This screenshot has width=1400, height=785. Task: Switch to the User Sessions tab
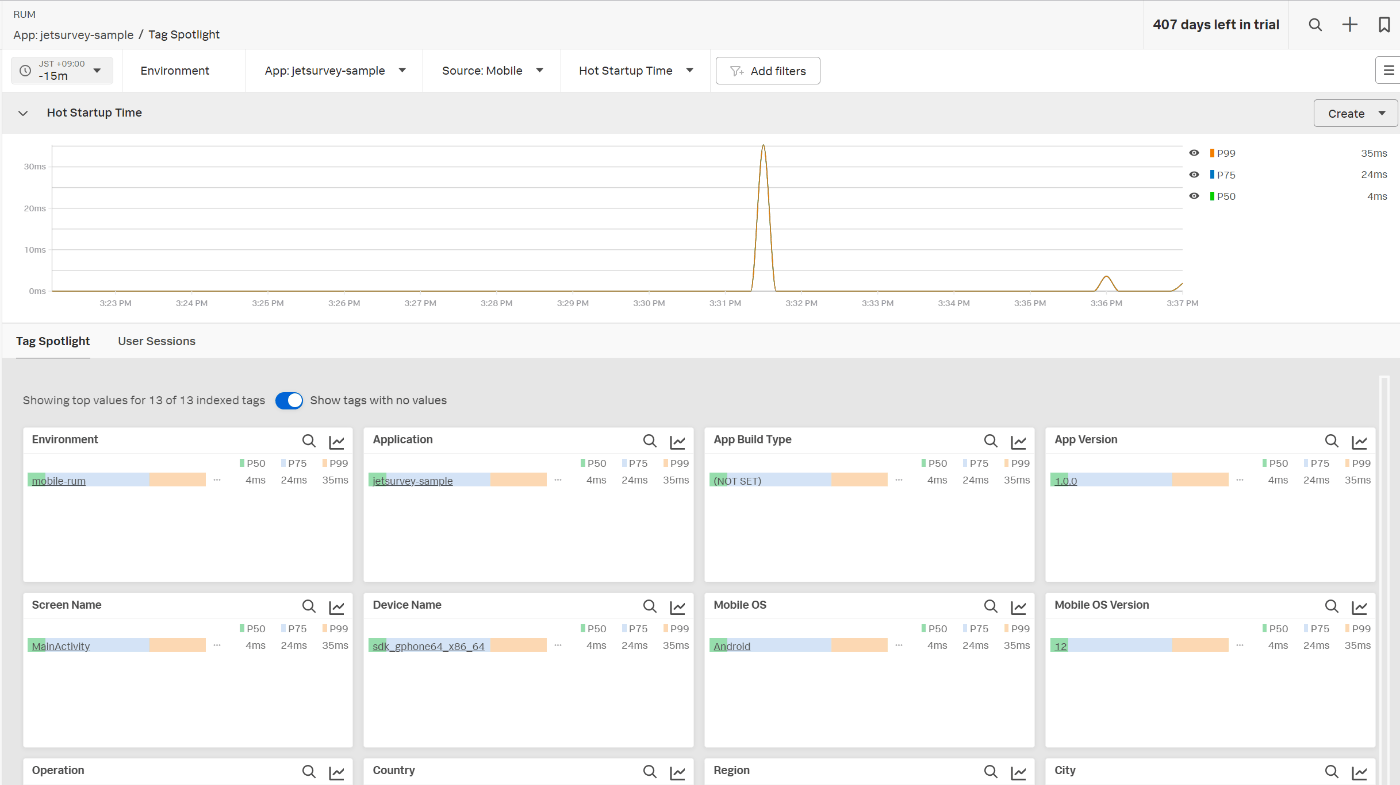click(157, 341)
